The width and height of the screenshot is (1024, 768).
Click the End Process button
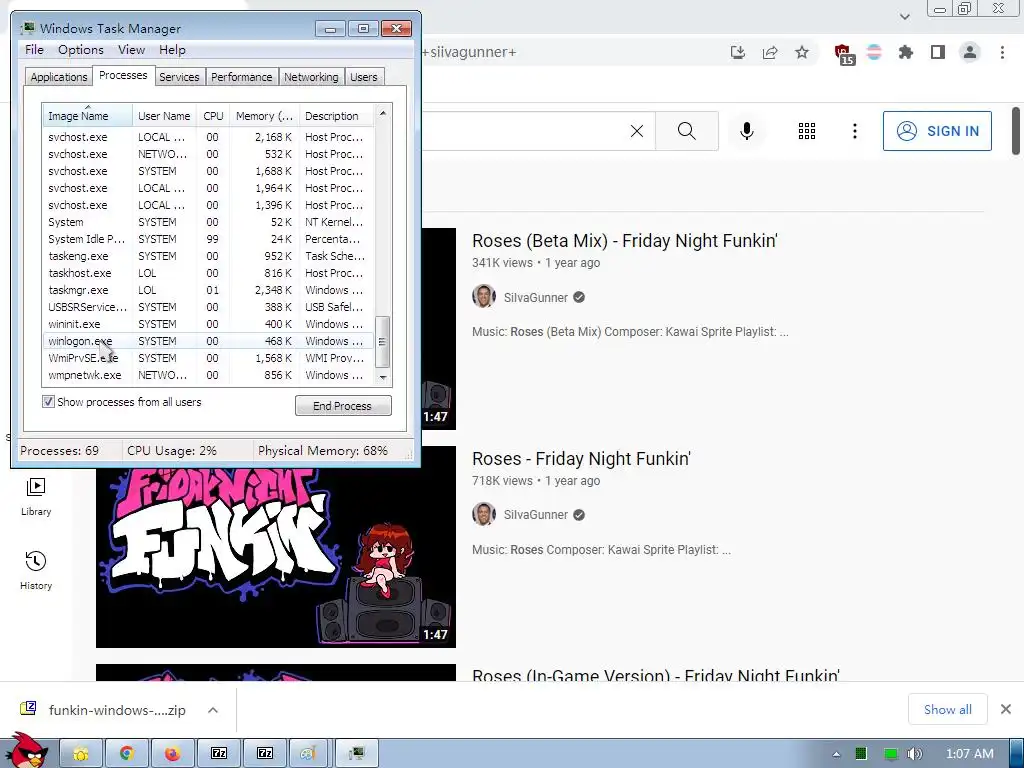point(343,406)
